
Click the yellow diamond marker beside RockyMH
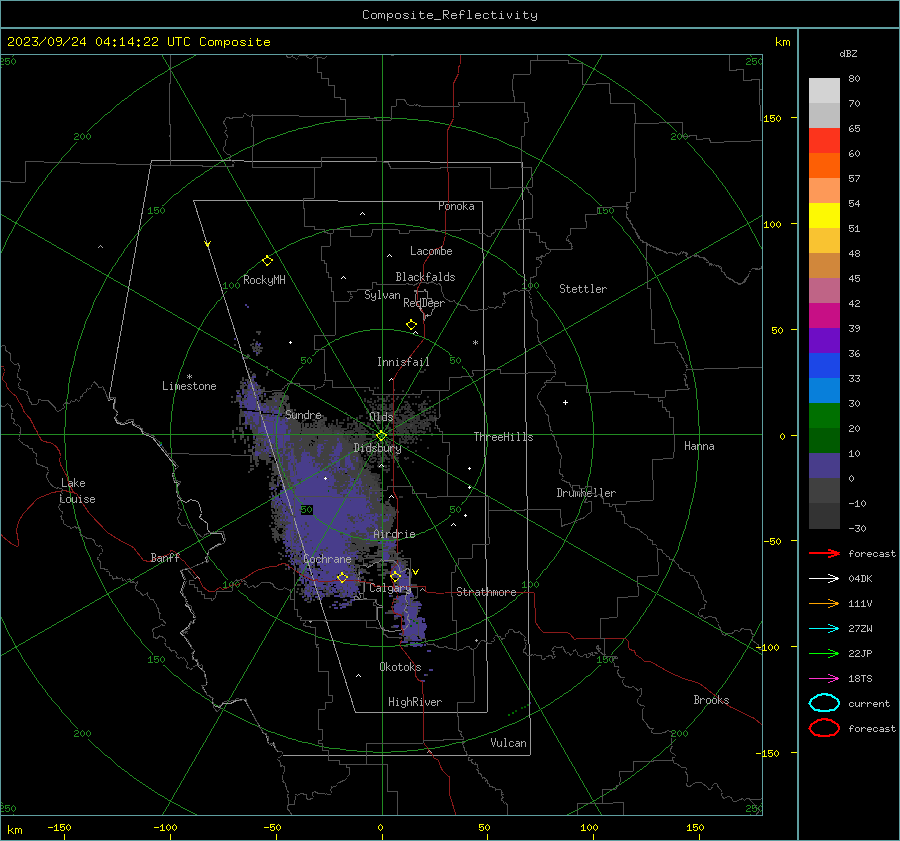click(267, 261)
